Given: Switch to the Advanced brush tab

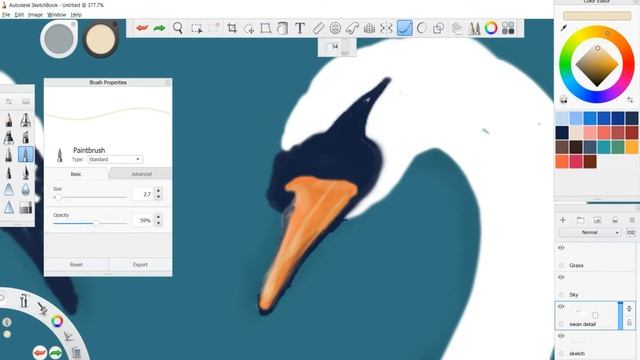Looking at the screenshot, I should pos(141,174).
